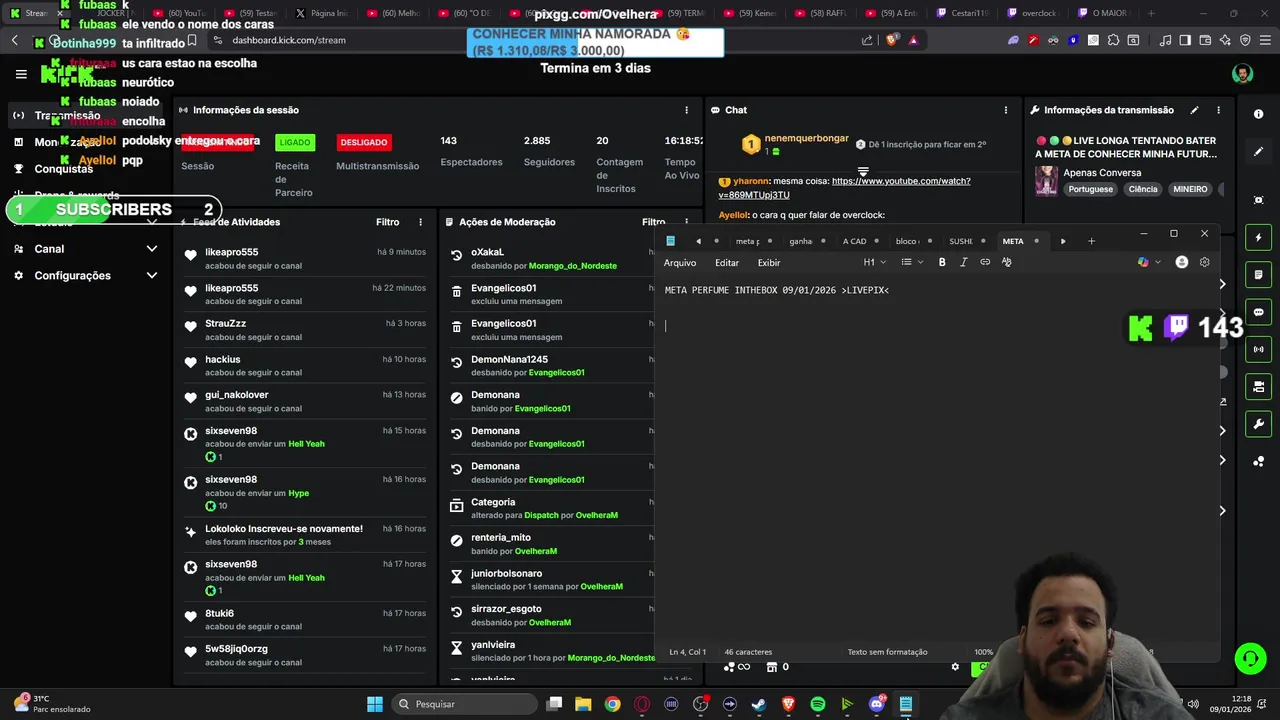Click the Windows taskbar search box

[462, 704]
